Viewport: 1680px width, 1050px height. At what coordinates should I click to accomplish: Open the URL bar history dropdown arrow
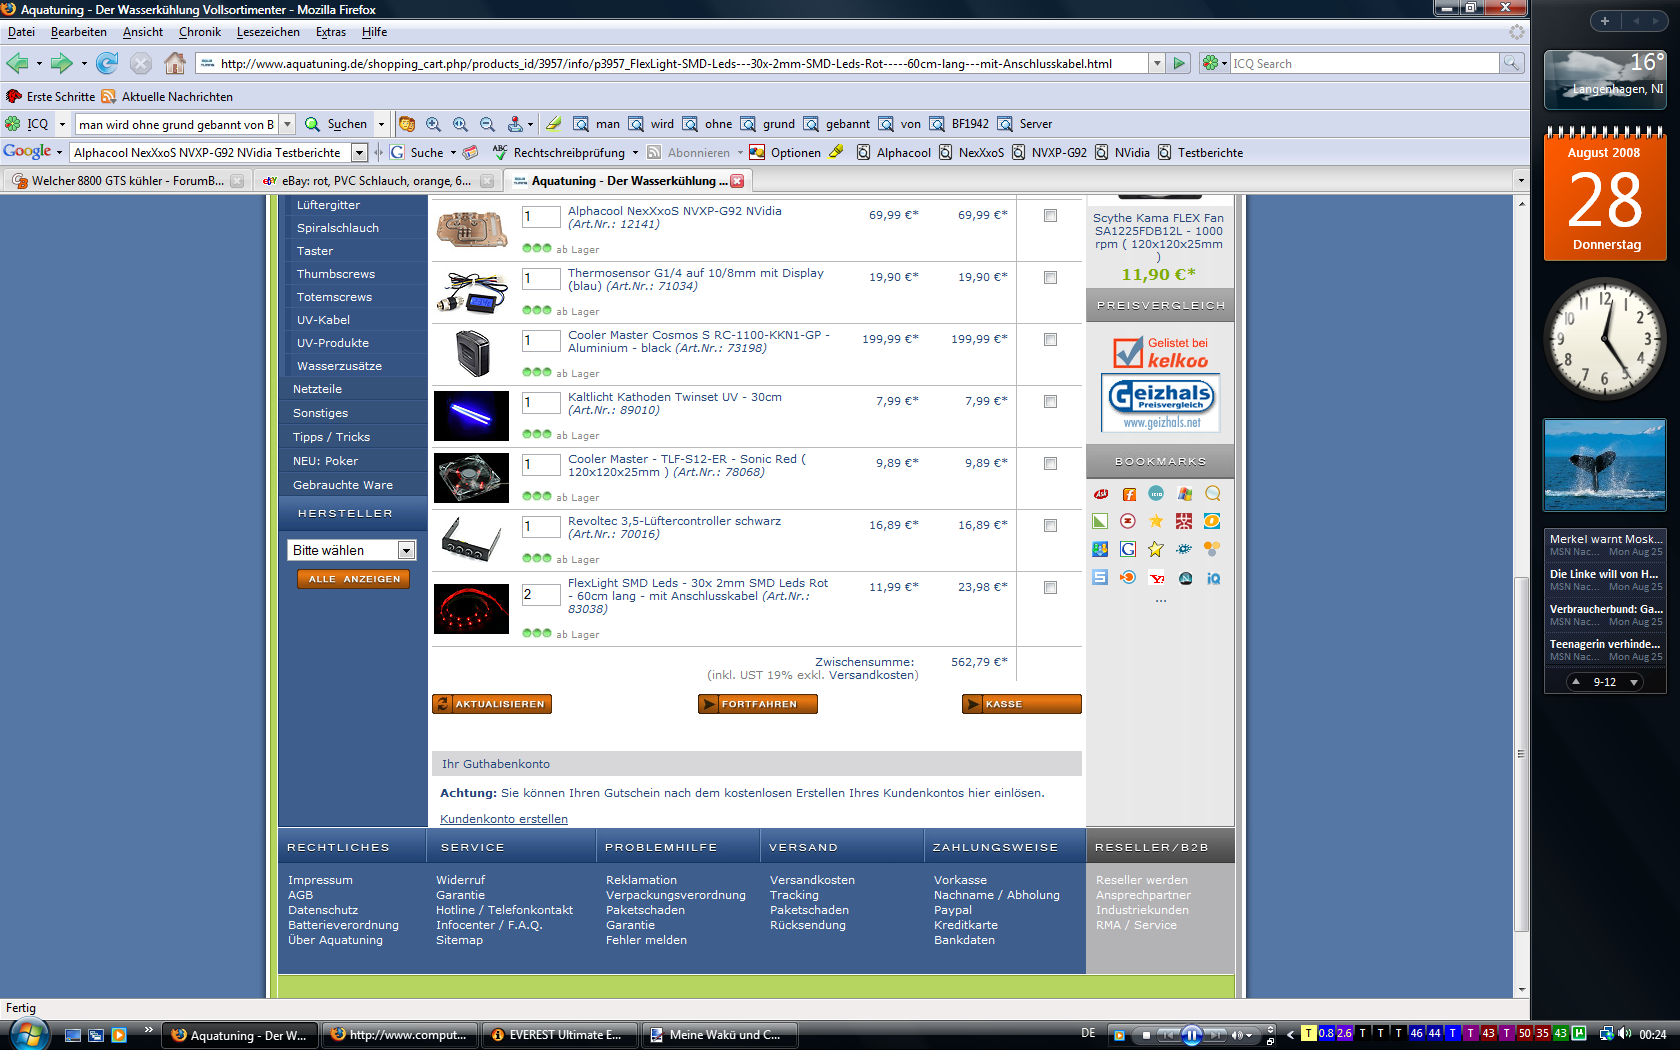(1157, 63)
